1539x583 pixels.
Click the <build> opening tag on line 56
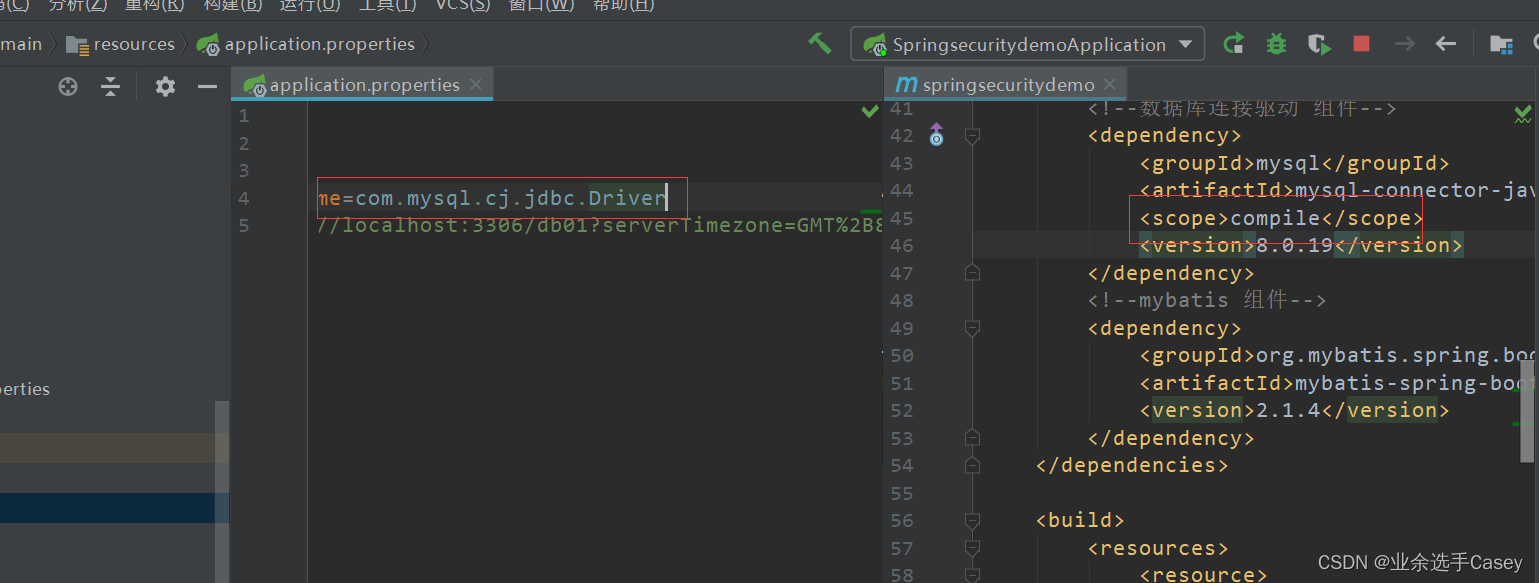click(x=1081, y=520)
